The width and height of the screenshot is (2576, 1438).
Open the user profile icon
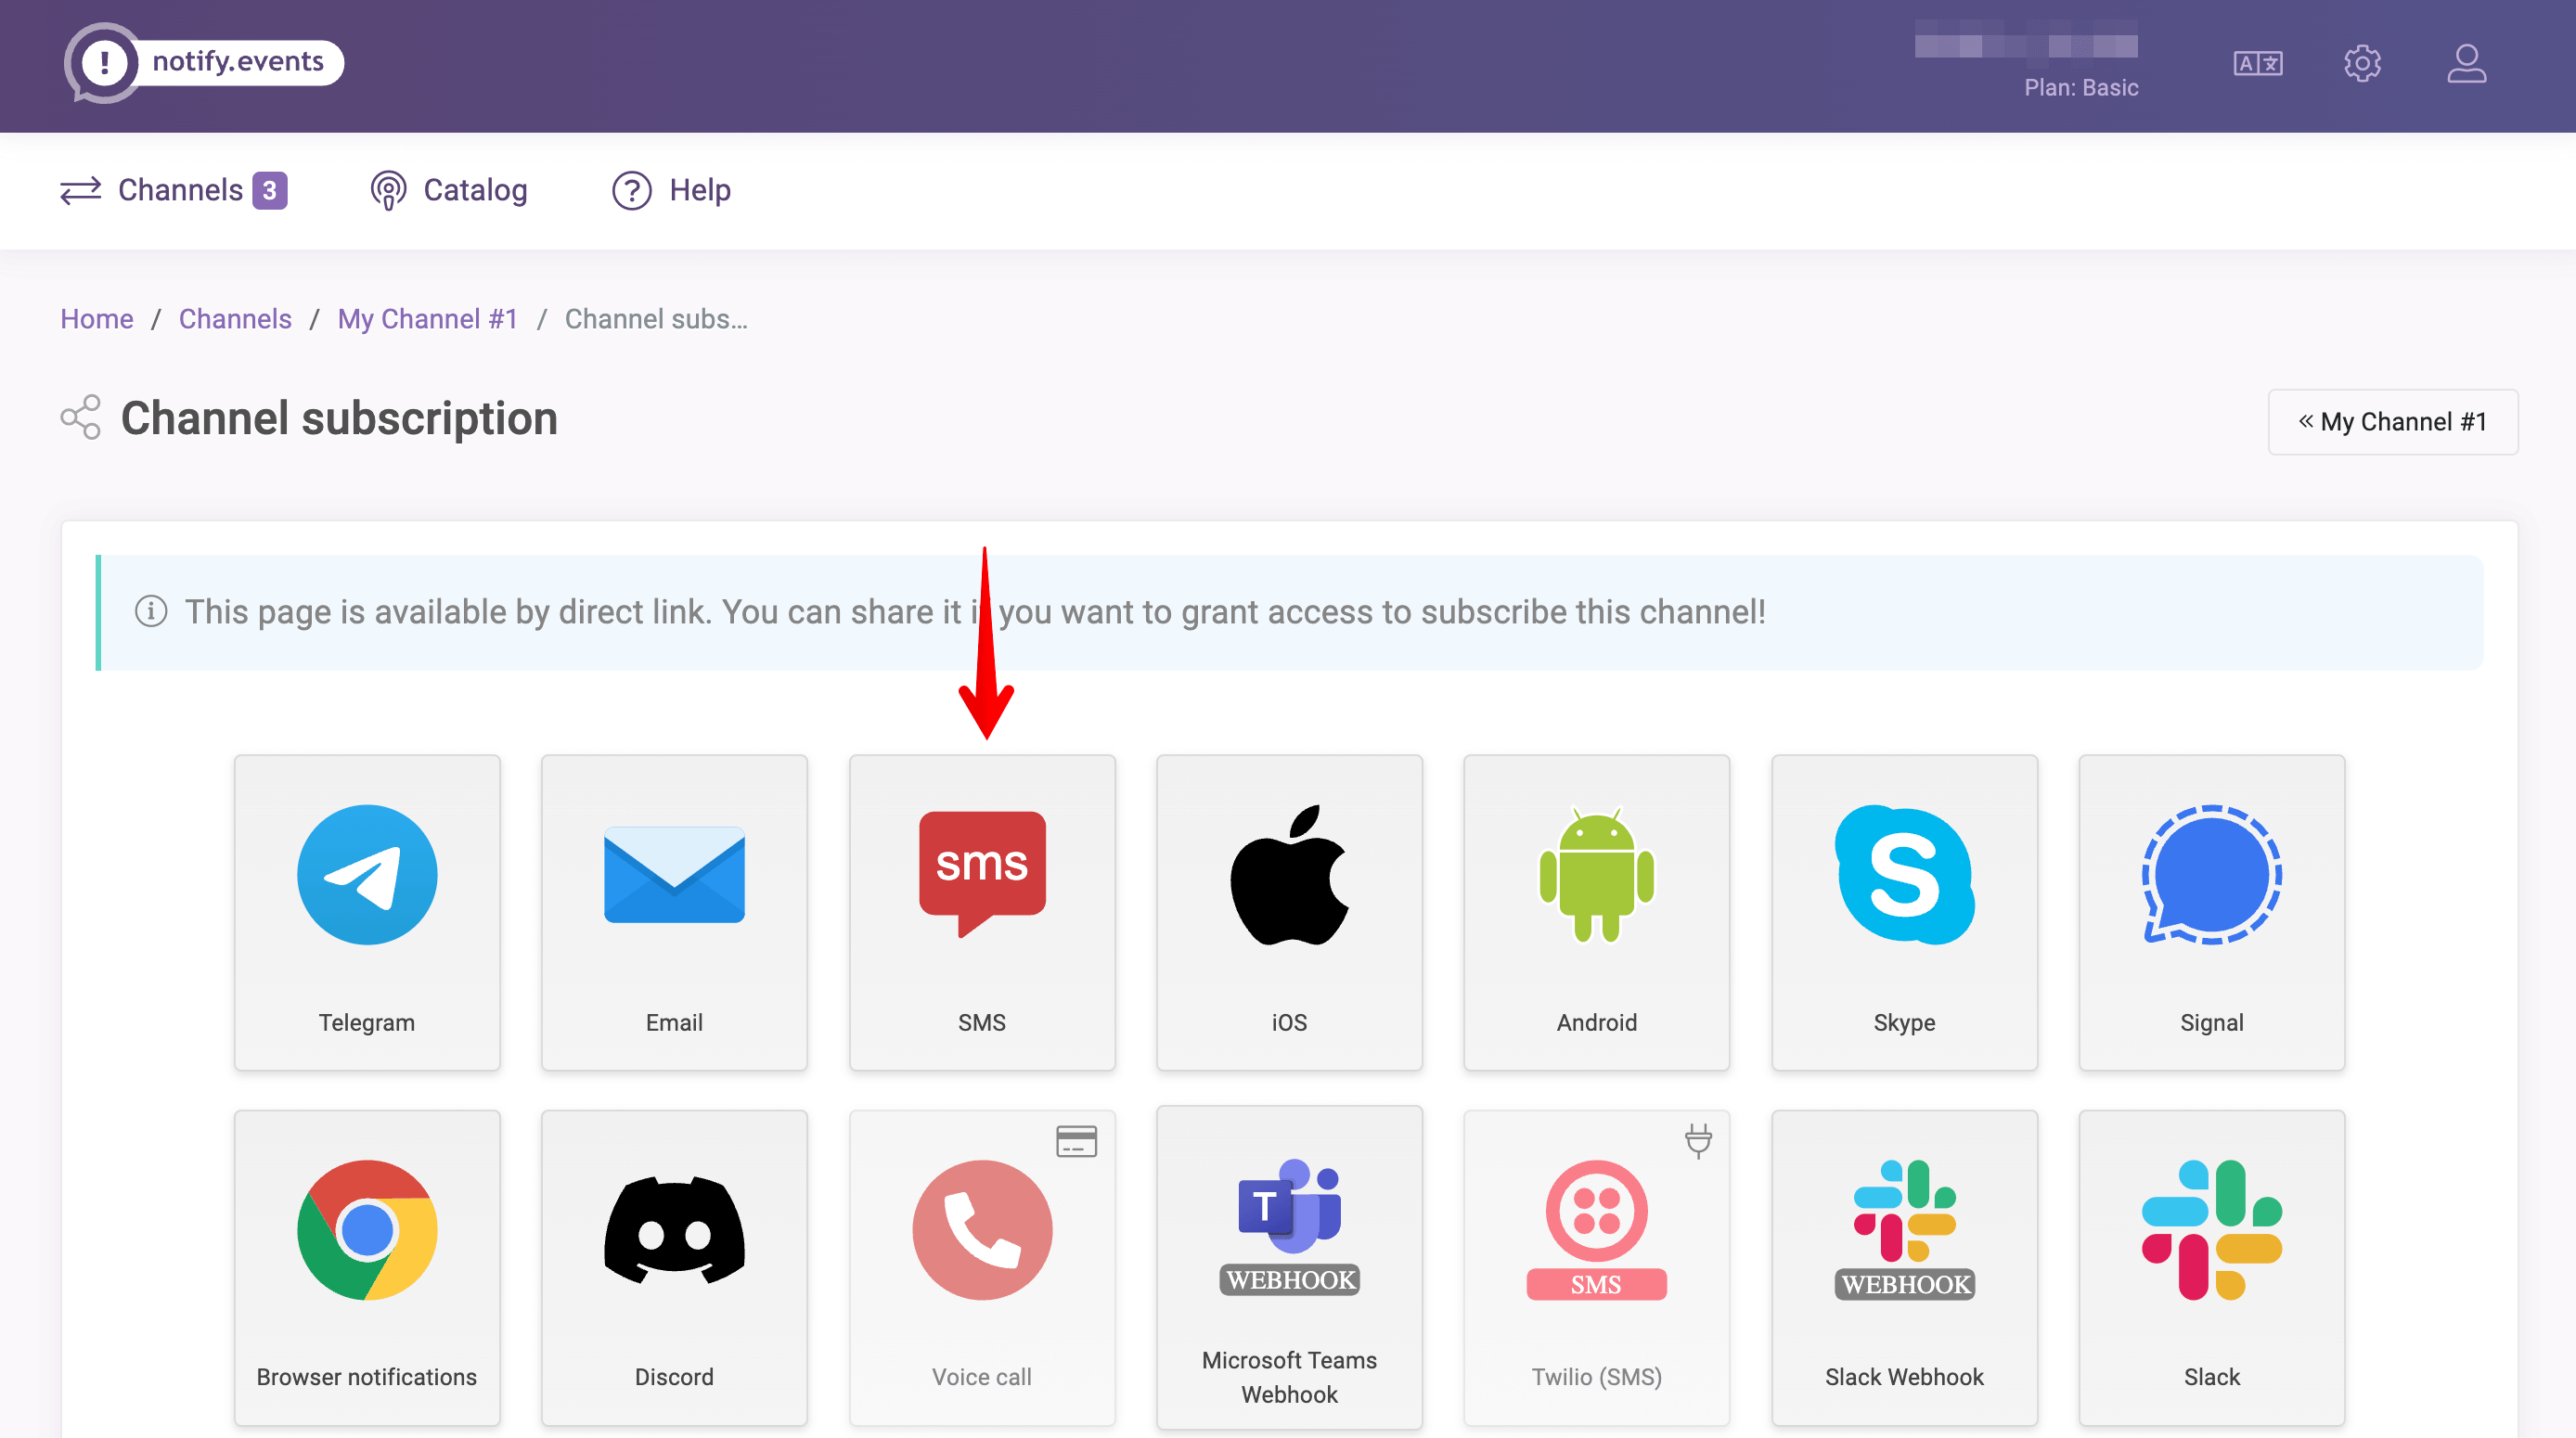coord(2465,64)
